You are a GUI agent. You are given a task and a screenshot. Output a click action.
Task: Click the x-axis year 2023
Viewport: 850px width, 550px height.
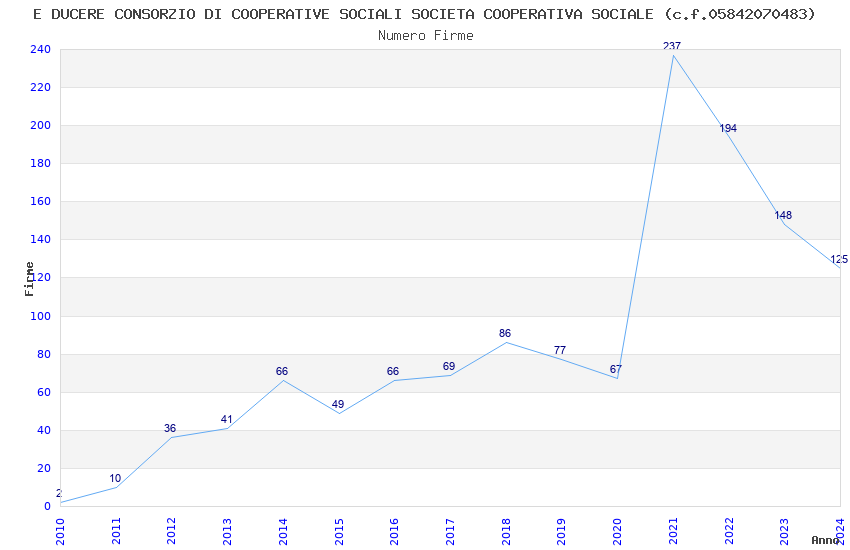(x=785, y=531)
